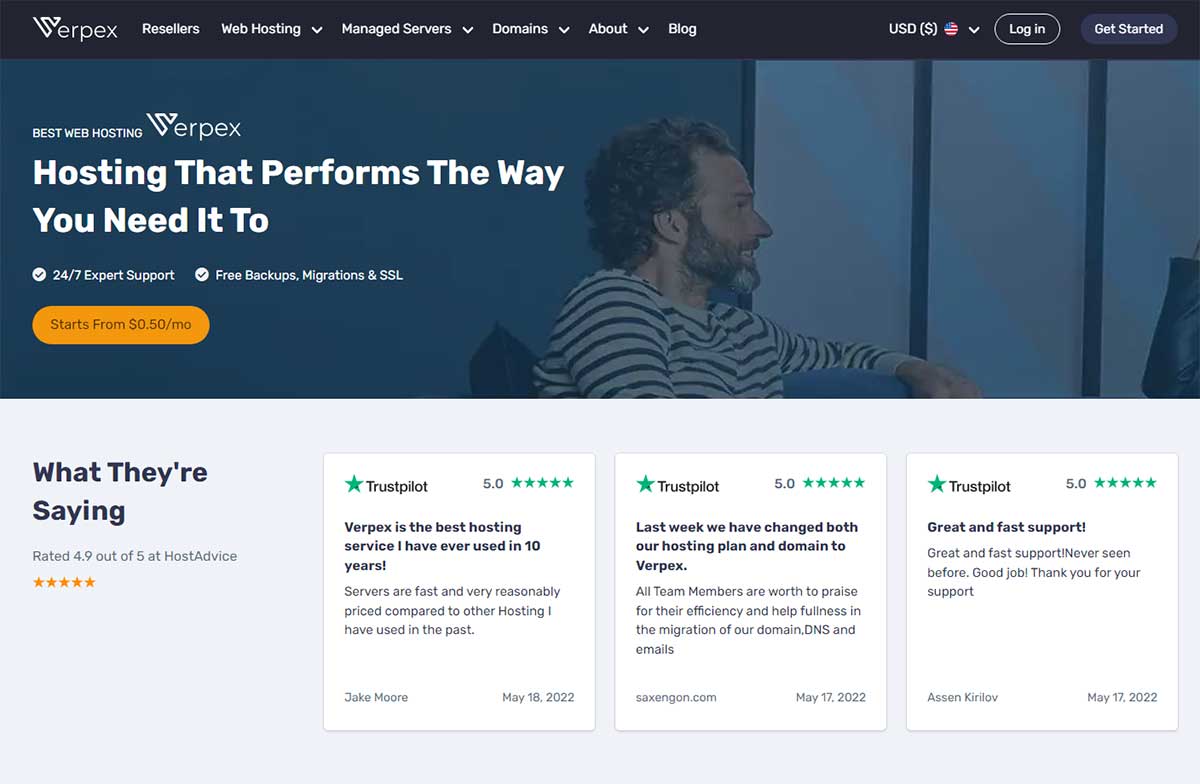Expand the Domains menu chevron
Screen dimensions: 1200x784
coord(564,30)
